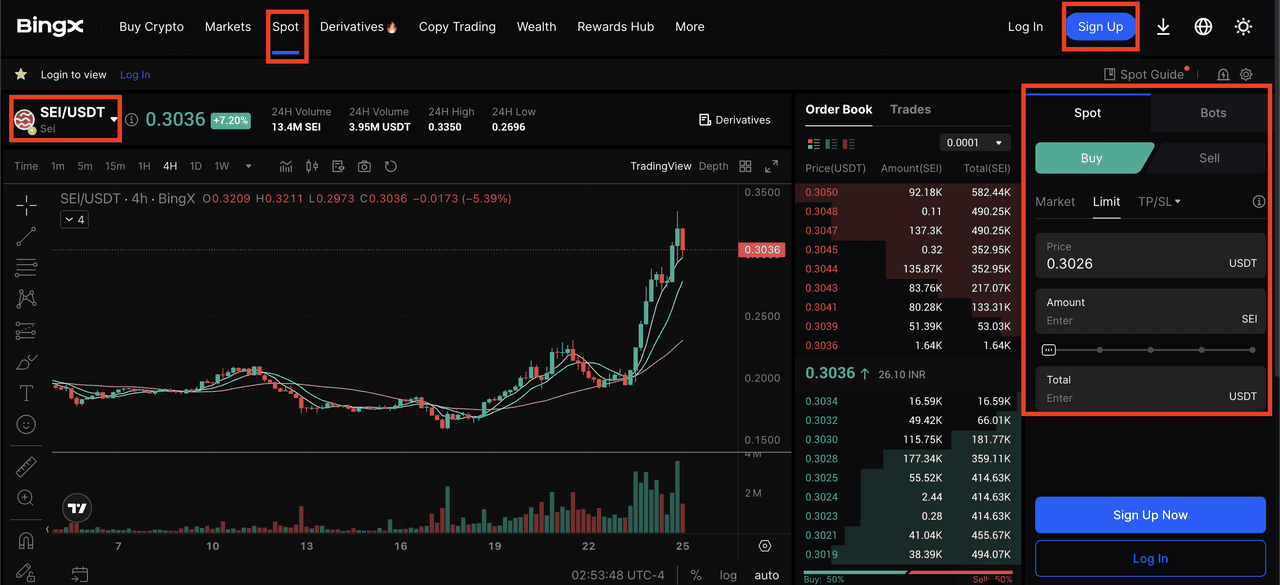The height and width of the screenshot is (585, 1280).
Task: Open the Spot Guide link
Action: click(1144, 74)
